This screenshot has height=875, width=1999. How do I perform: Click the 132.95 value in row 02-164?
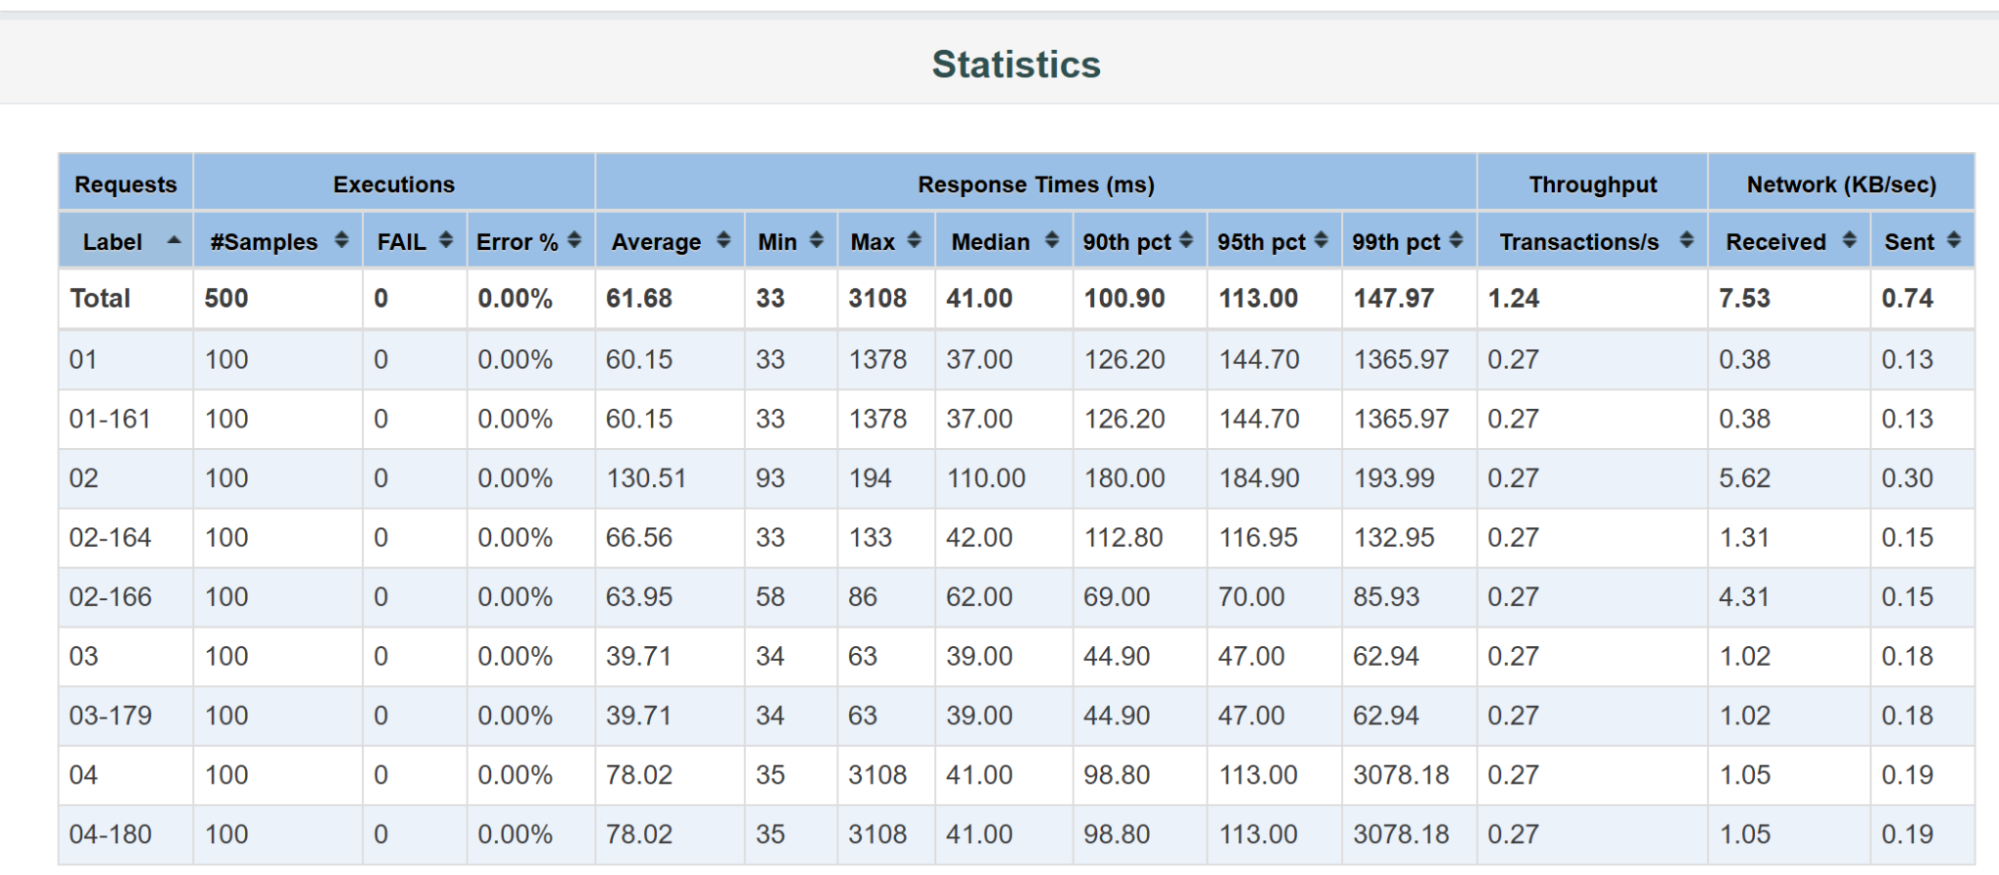1394,538
